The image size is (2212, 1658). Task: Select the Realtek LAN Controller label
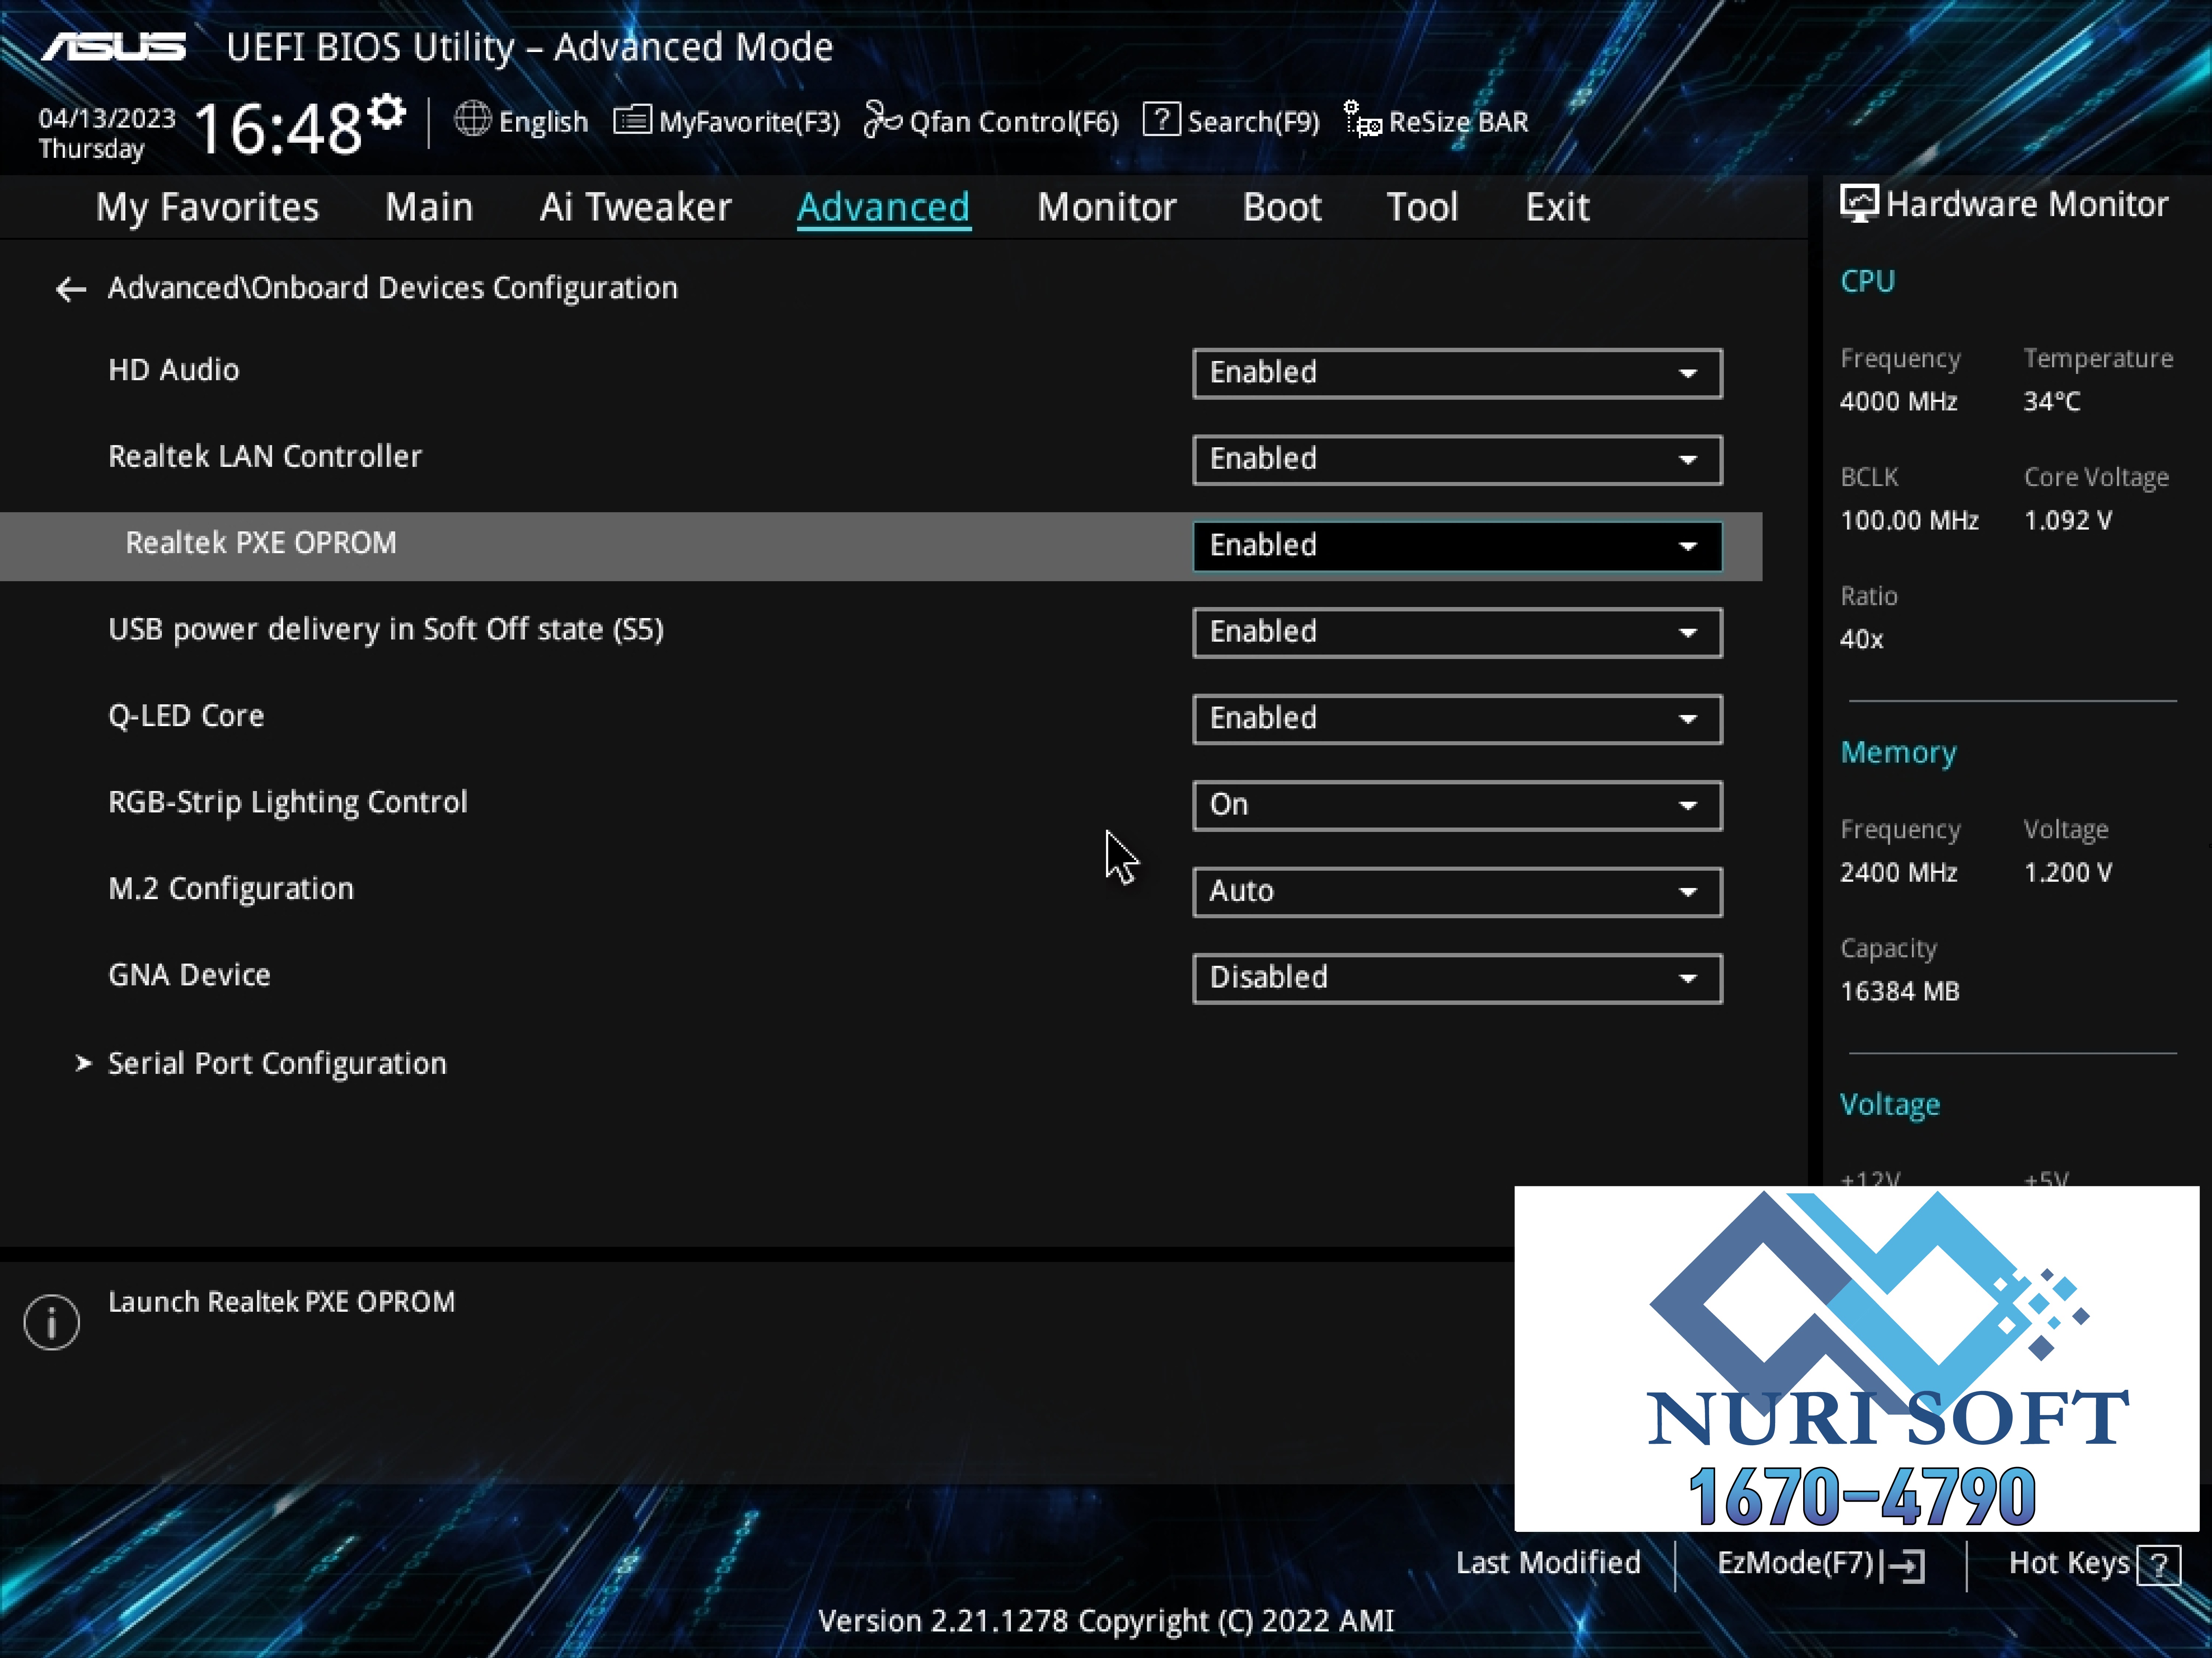(x=265, y=457)
